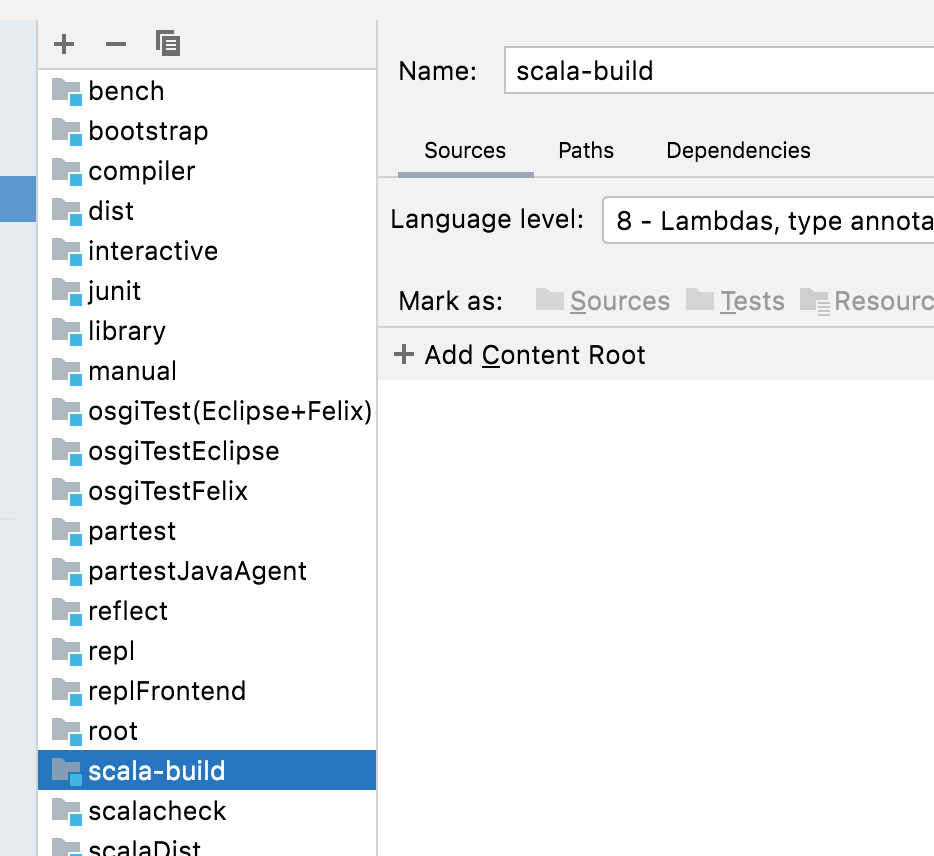Viewport: 934px width, 856px height.
Task: Click the Copy module icon
Action: tap(168, 43)
